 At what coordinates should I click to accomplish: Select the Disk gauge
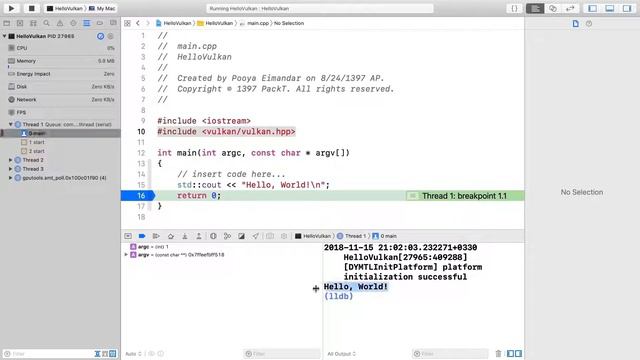[x=60, y=87]
